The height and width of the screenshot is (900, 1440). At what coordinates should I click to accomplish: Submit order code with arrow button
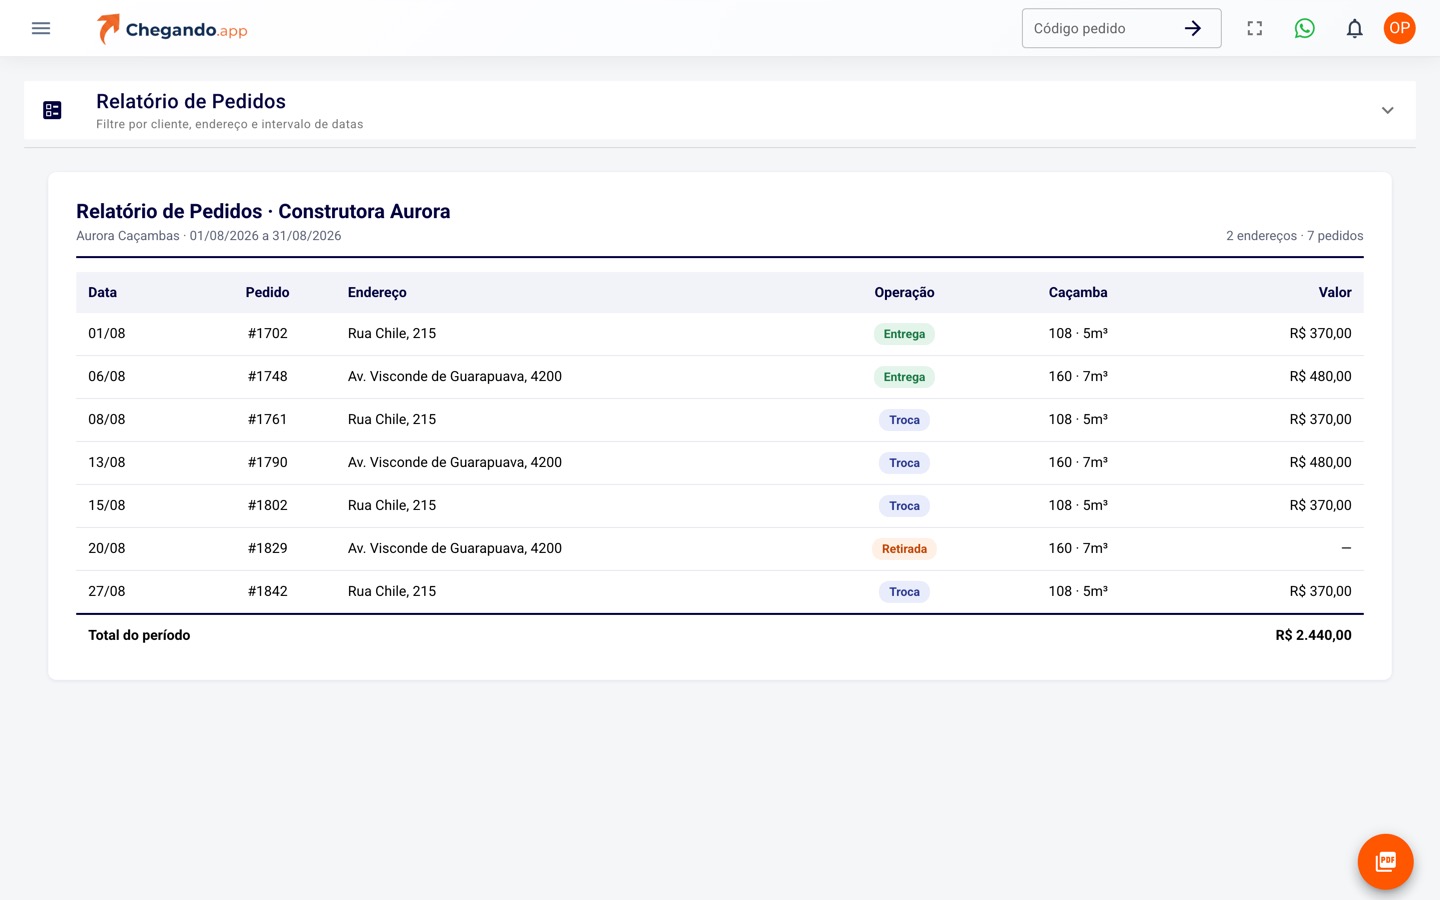click(1193, 28)
